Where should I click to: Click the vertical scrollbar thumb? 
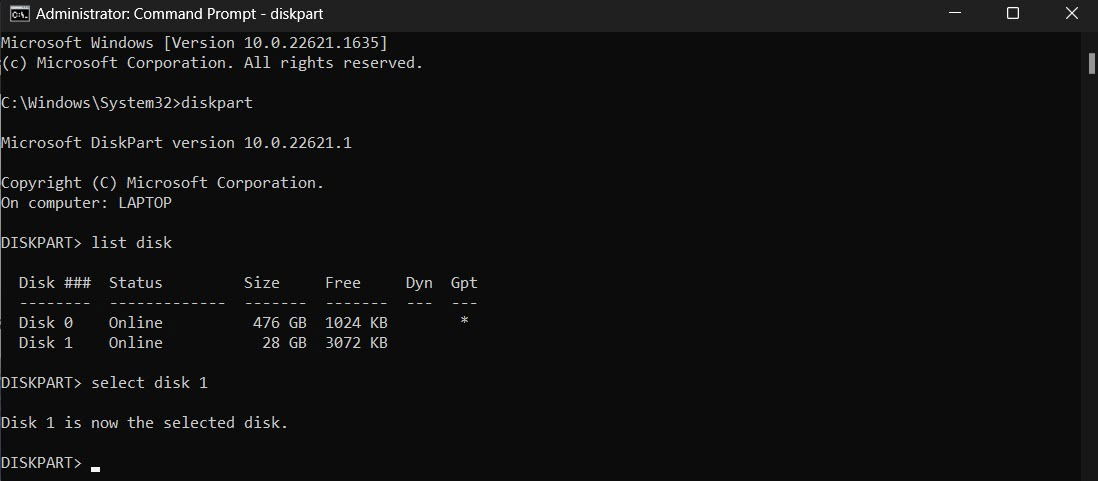[x=1092, y=62]
